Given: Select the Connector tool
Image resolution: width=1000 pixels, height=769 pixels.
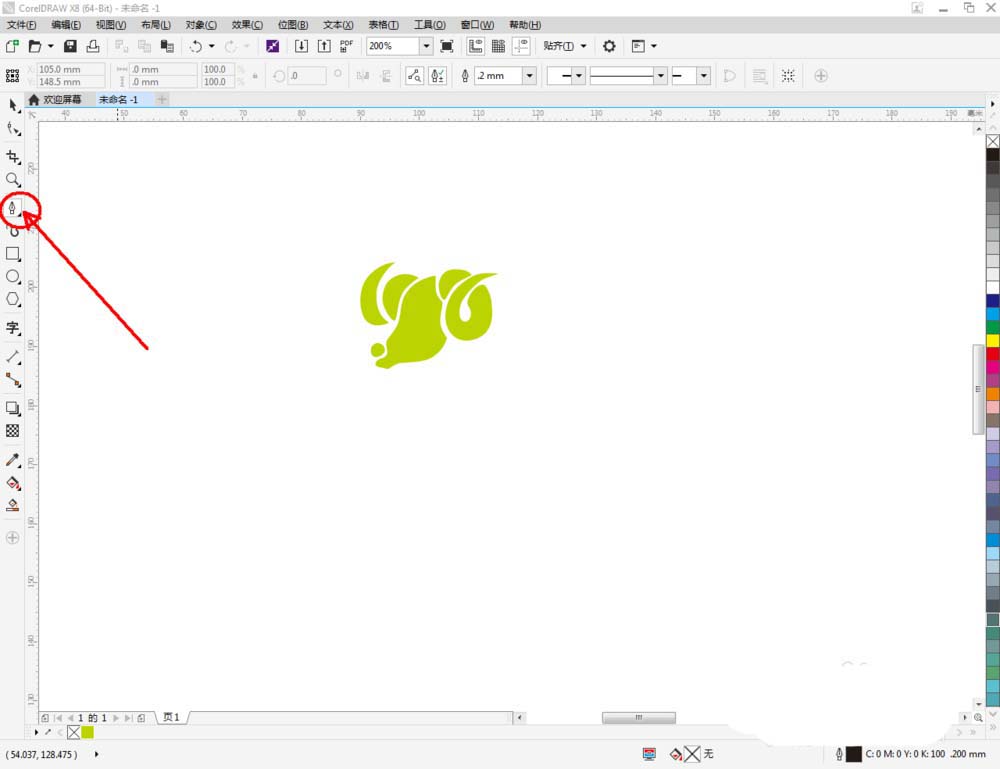Looking at the screenshot, I should [13, 380].
